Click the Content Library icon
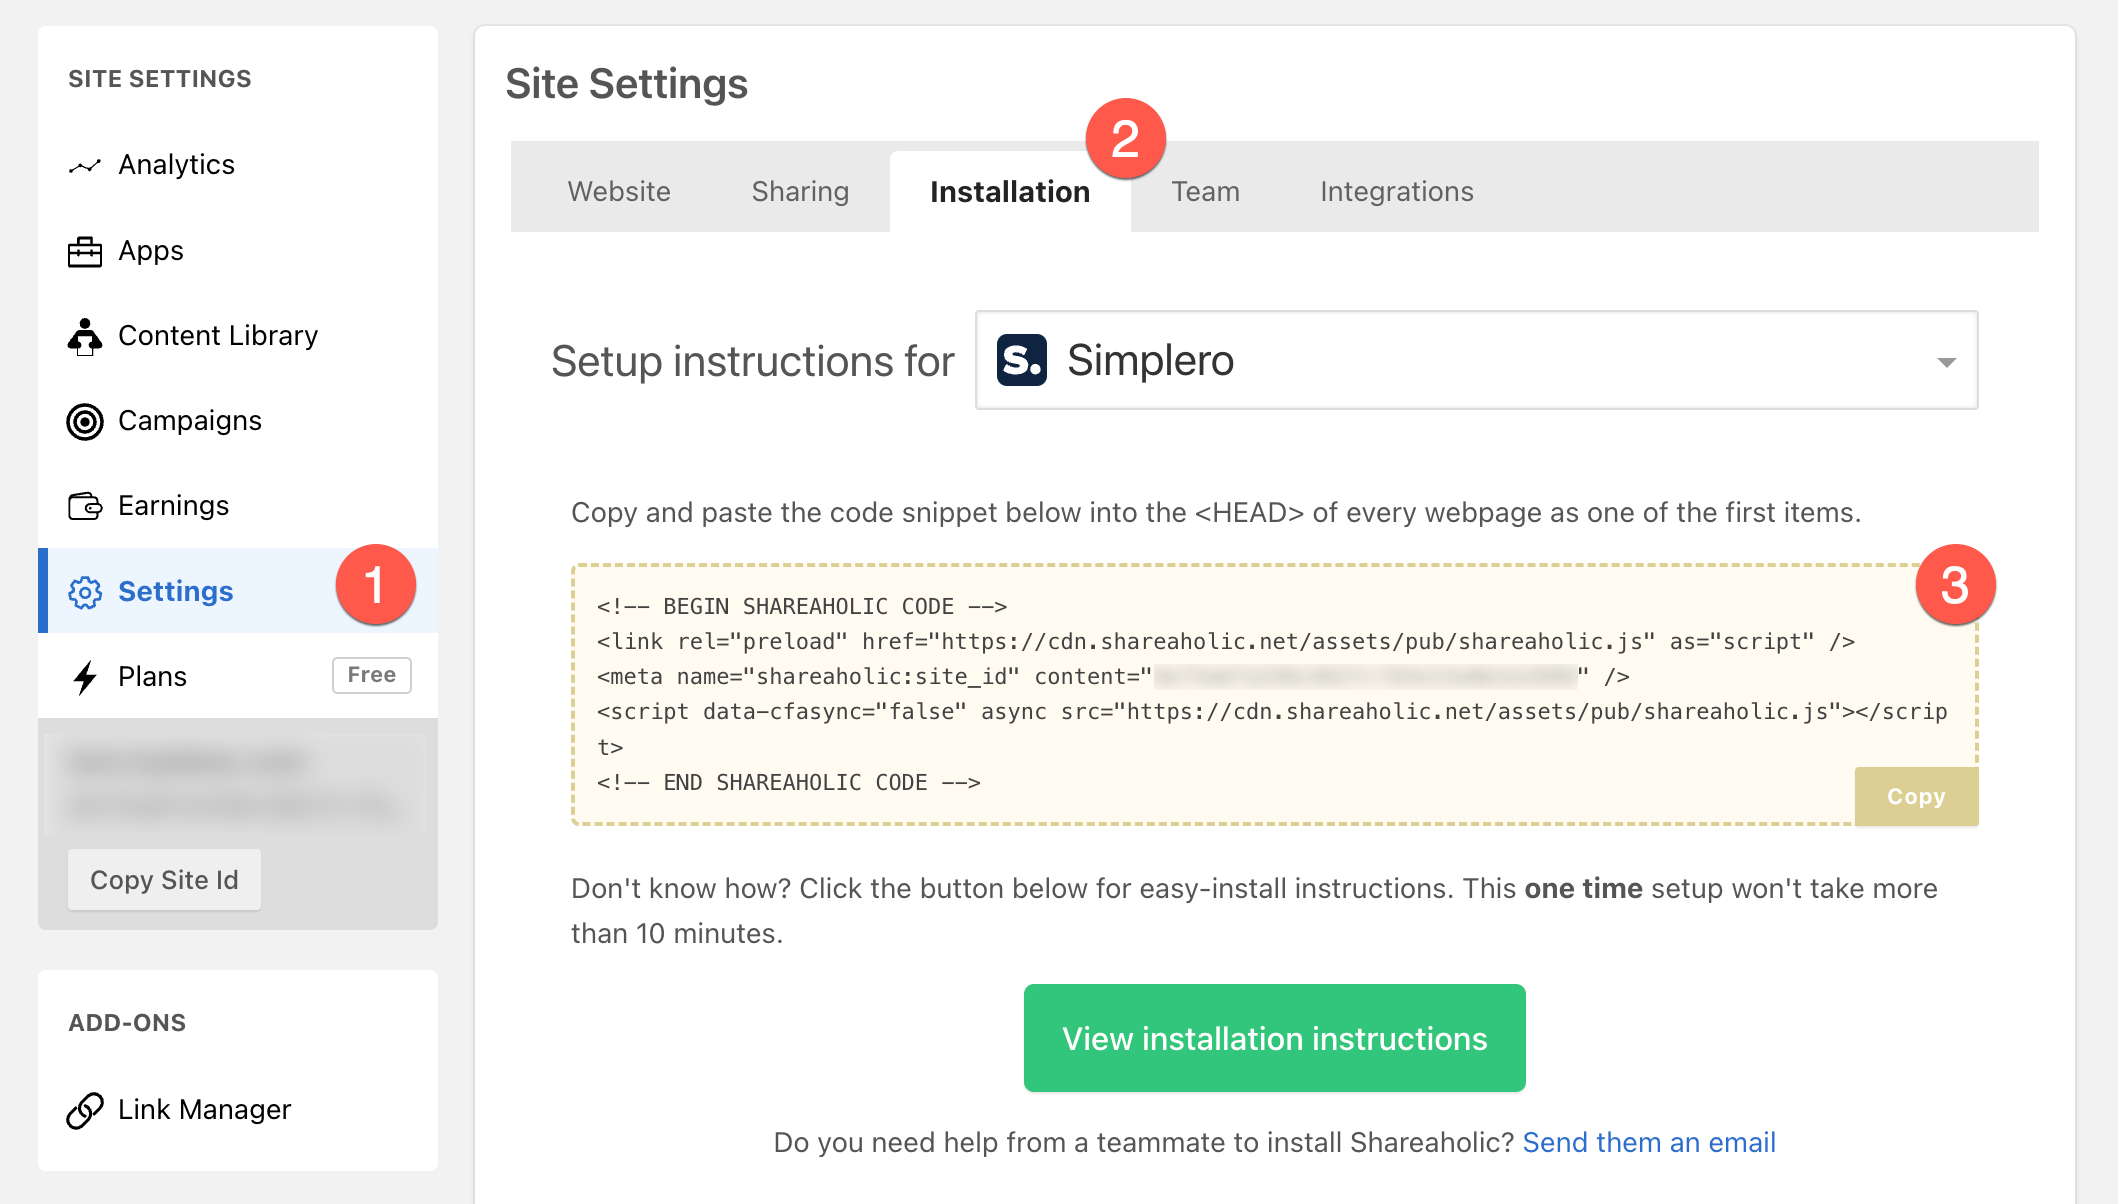 click(x=85, y=336)
